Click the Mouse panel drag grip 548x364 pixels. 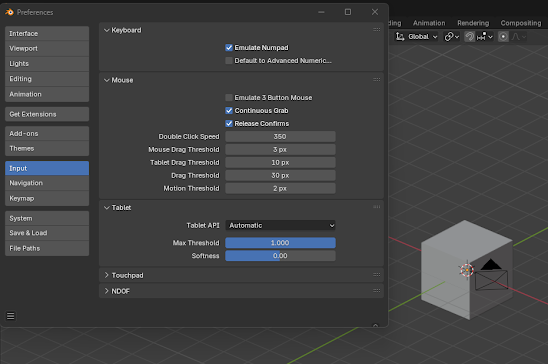376,80
